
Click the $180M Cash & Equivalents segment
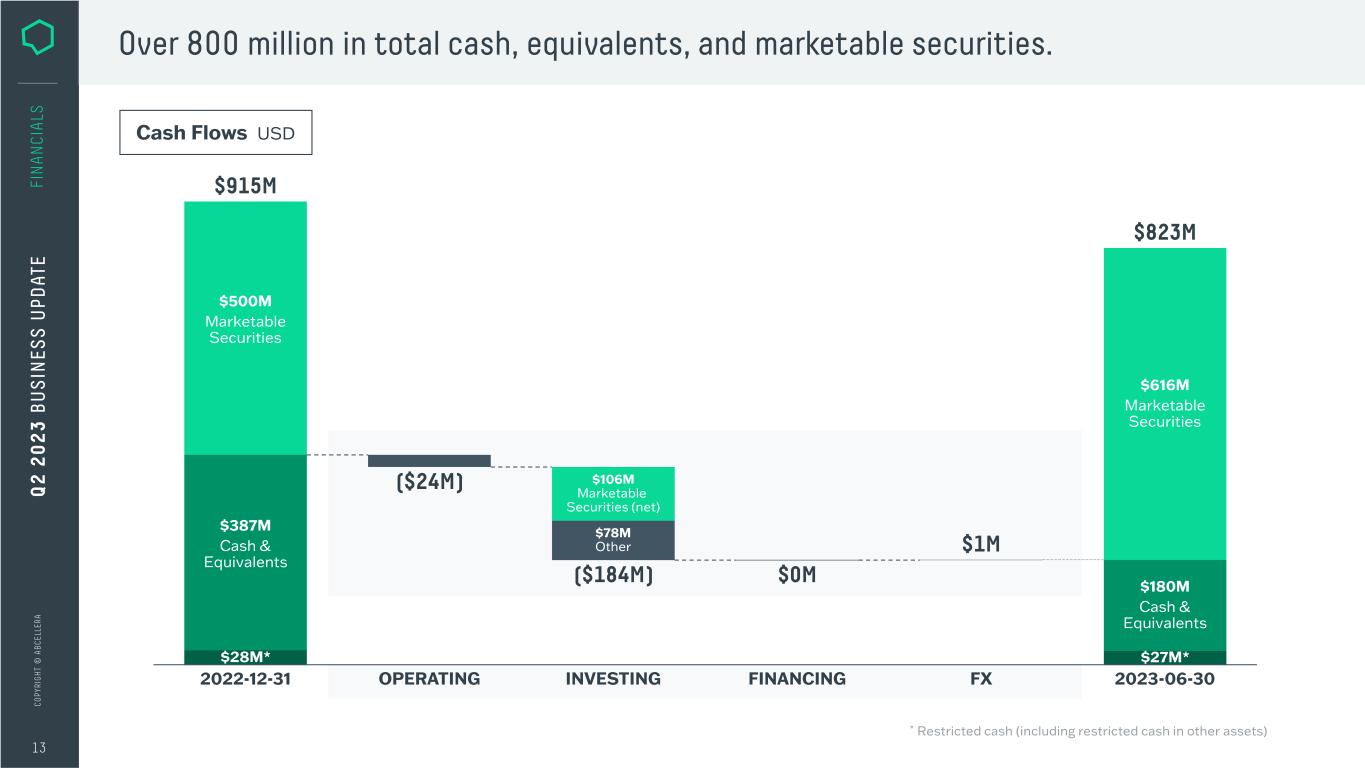click(1164, 605)
